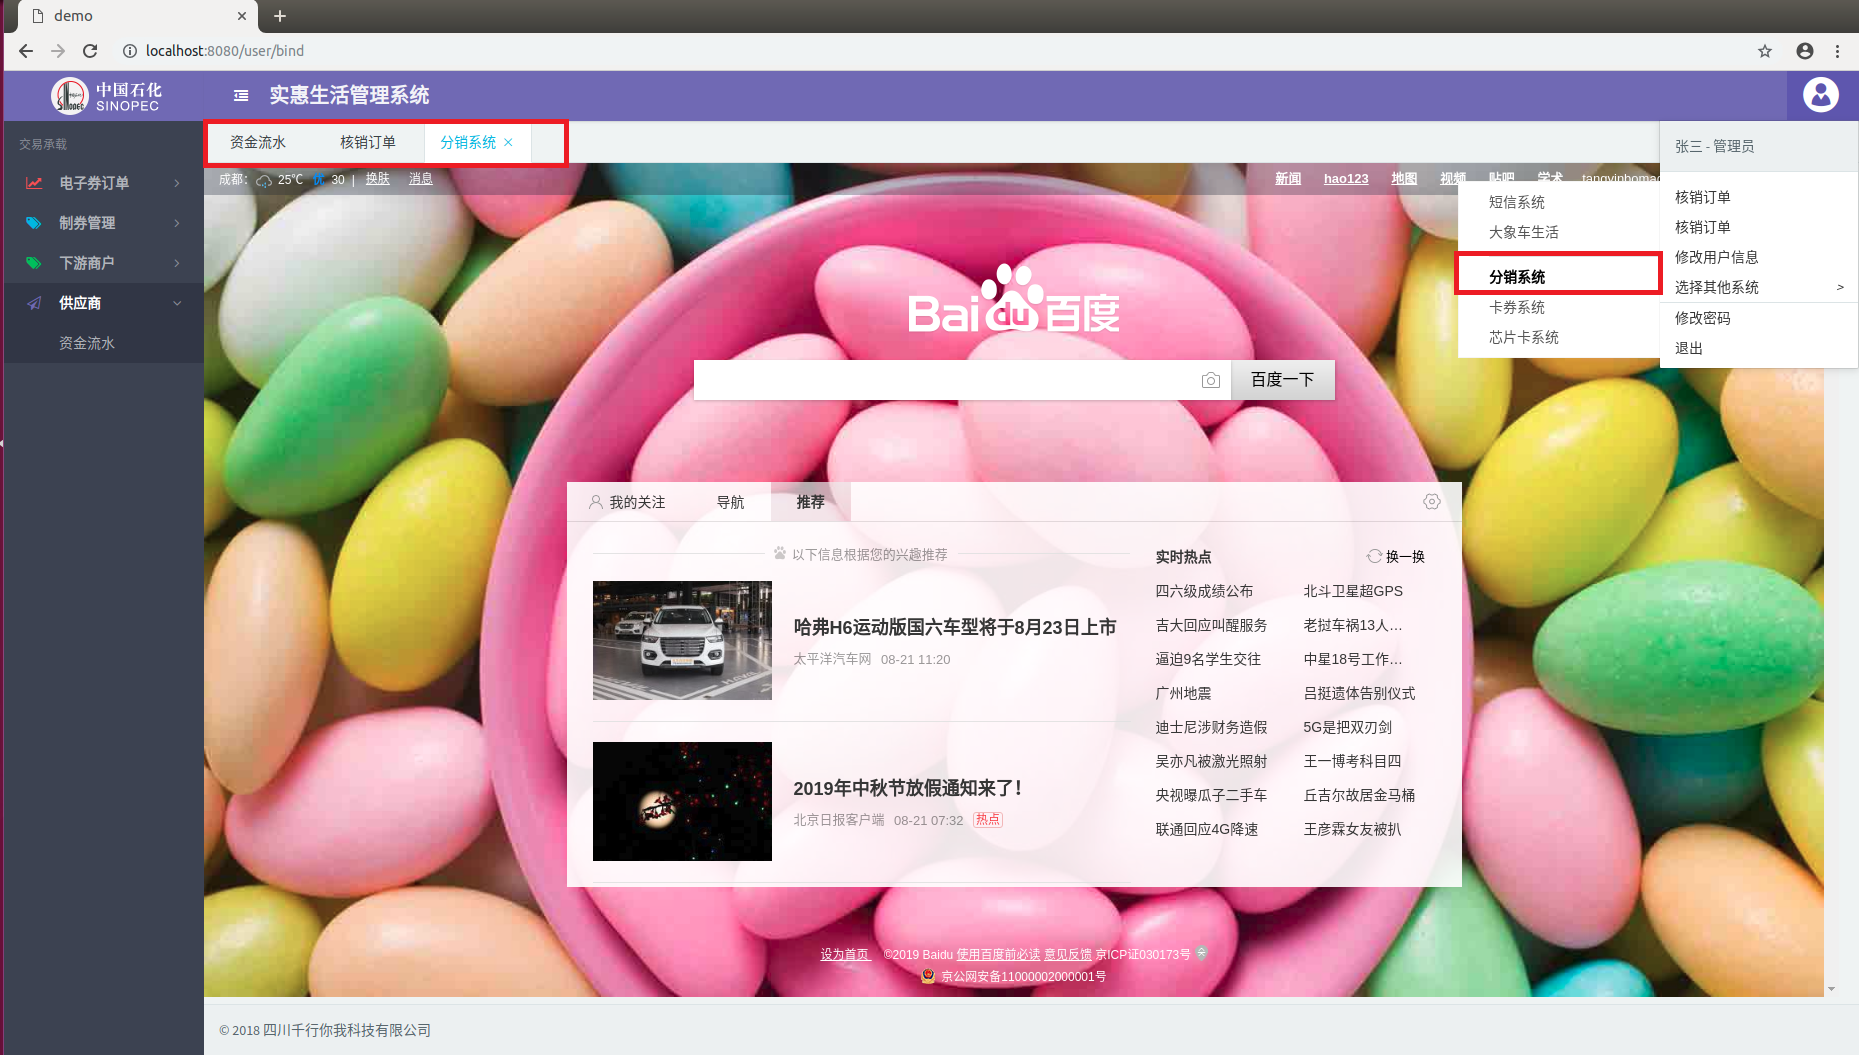Open Chrome three-dot menu
Viewport: 1859px width, 1055px height.
tap(1837, 51)
